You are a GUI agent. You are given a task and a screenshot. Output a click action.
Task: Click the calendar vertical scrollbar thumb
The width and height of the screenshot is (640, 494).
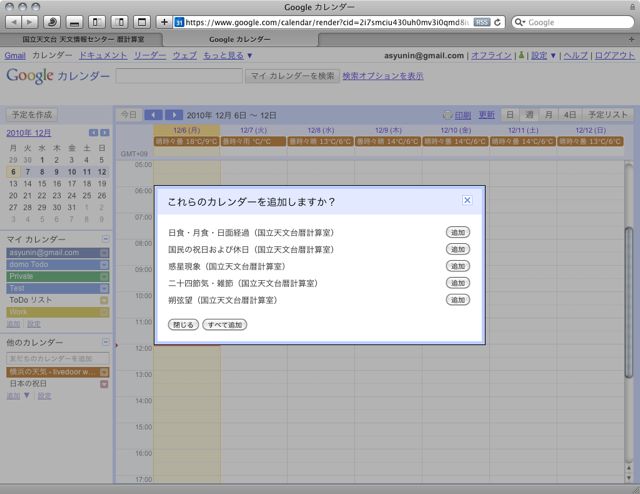(x=629, y=302)
